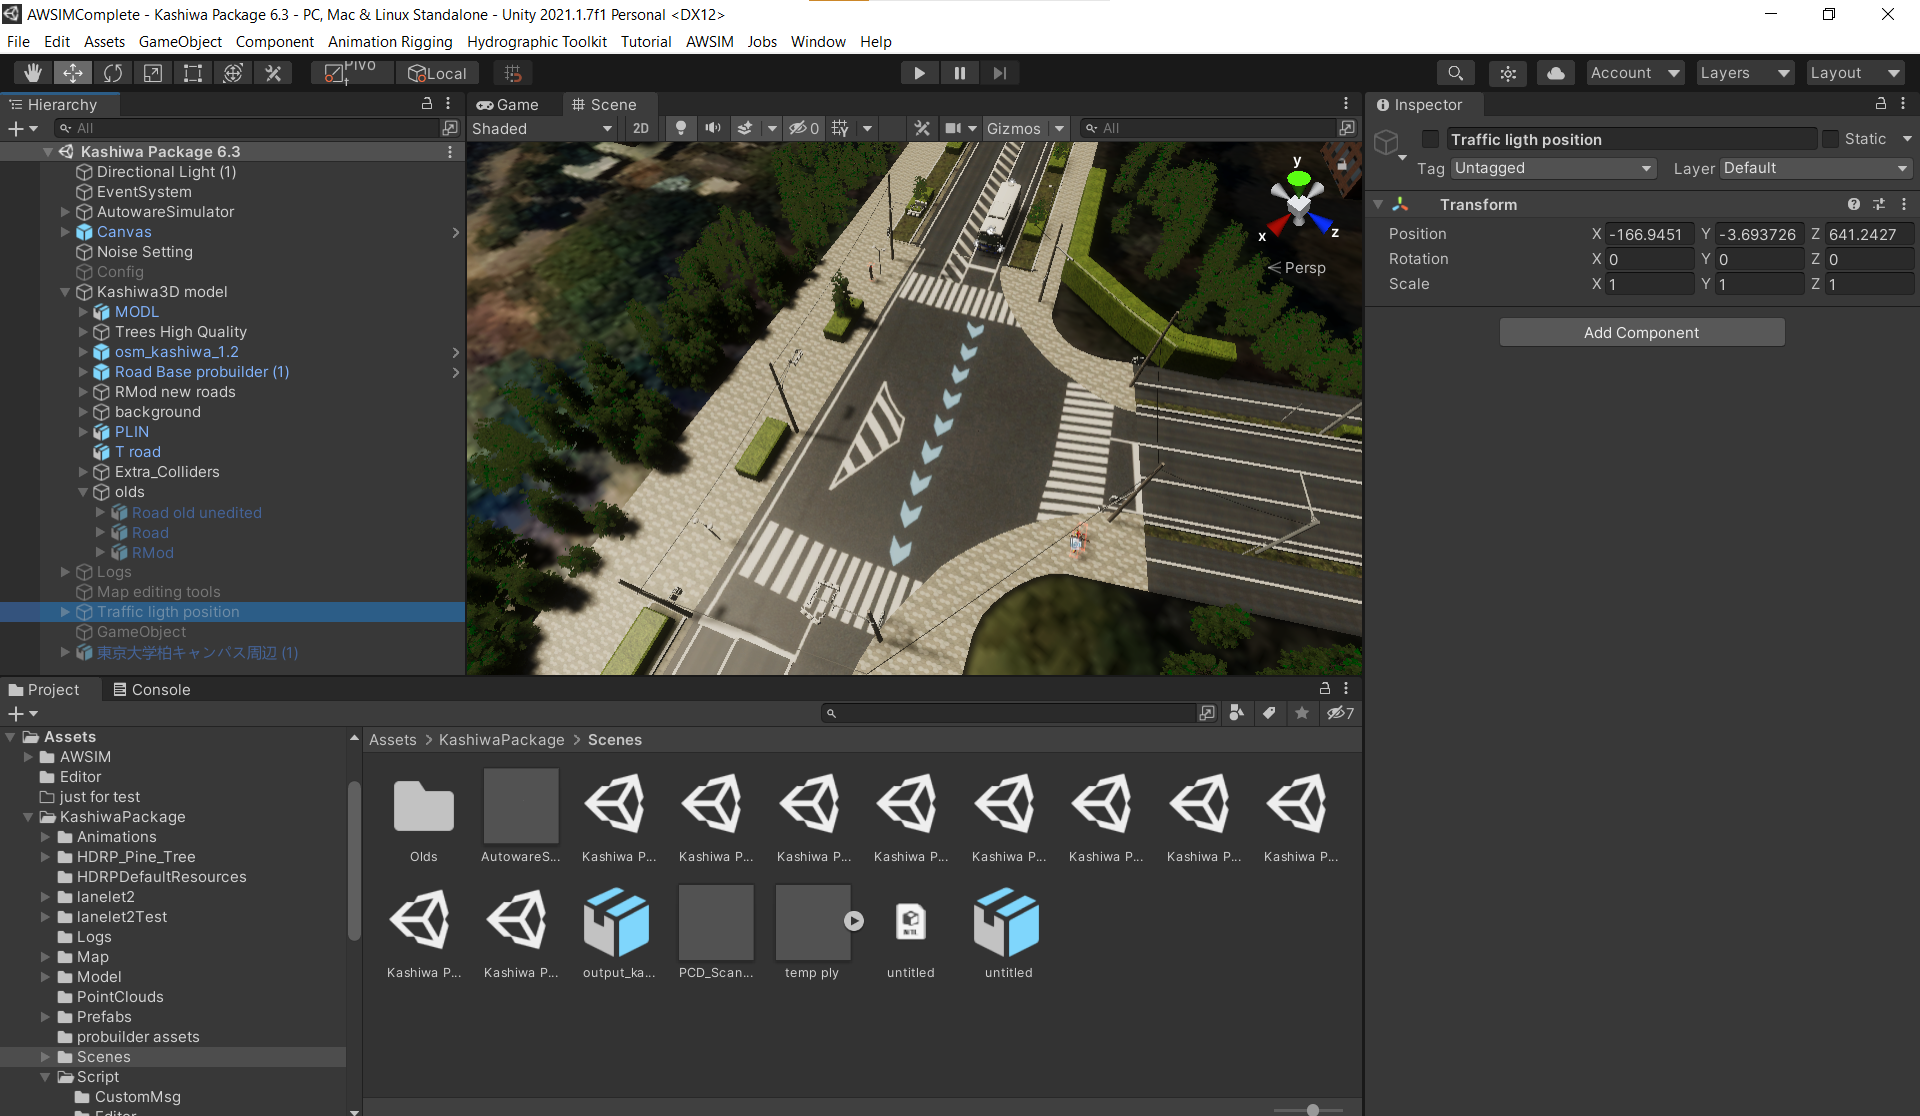
Task: Open Gizmos dropdown arrow
Action: click(1059, 128)
